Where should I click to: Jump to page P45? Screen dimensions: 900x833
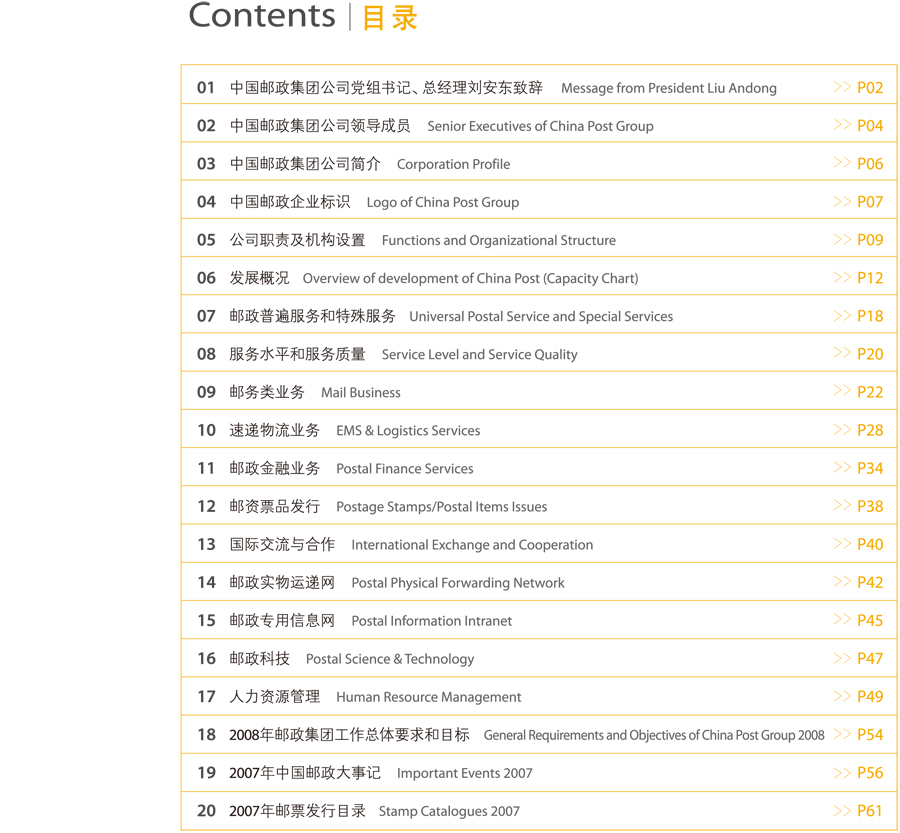tap(870, 621)
